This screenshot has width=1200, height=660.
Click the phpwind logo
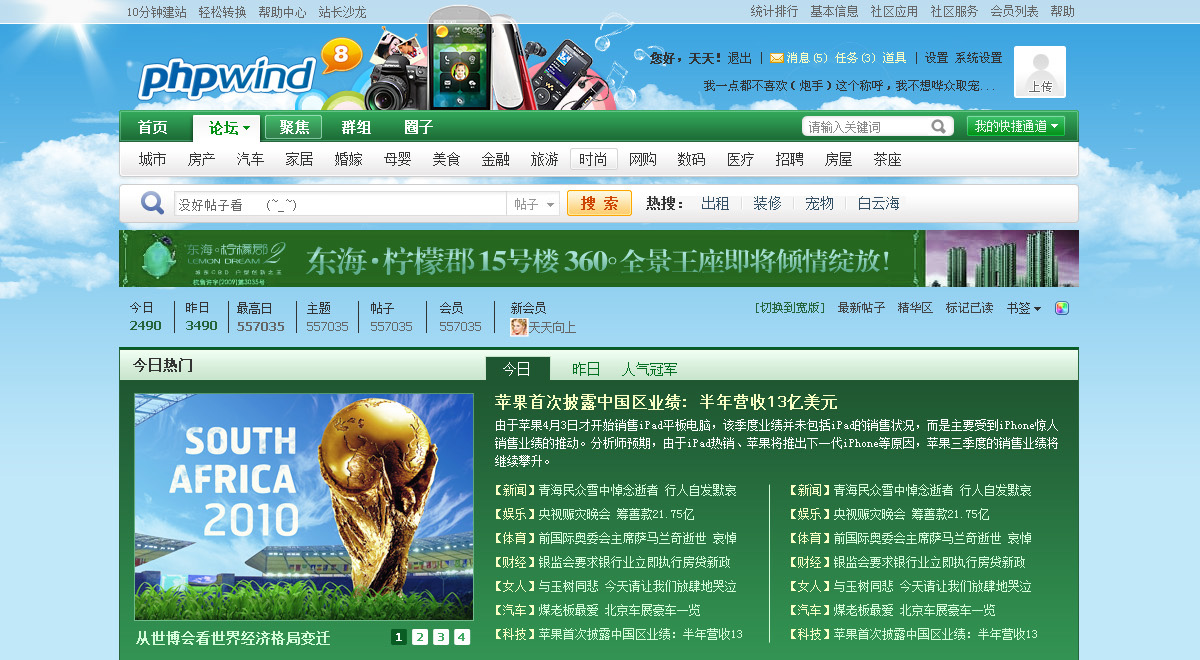point(227,76)
